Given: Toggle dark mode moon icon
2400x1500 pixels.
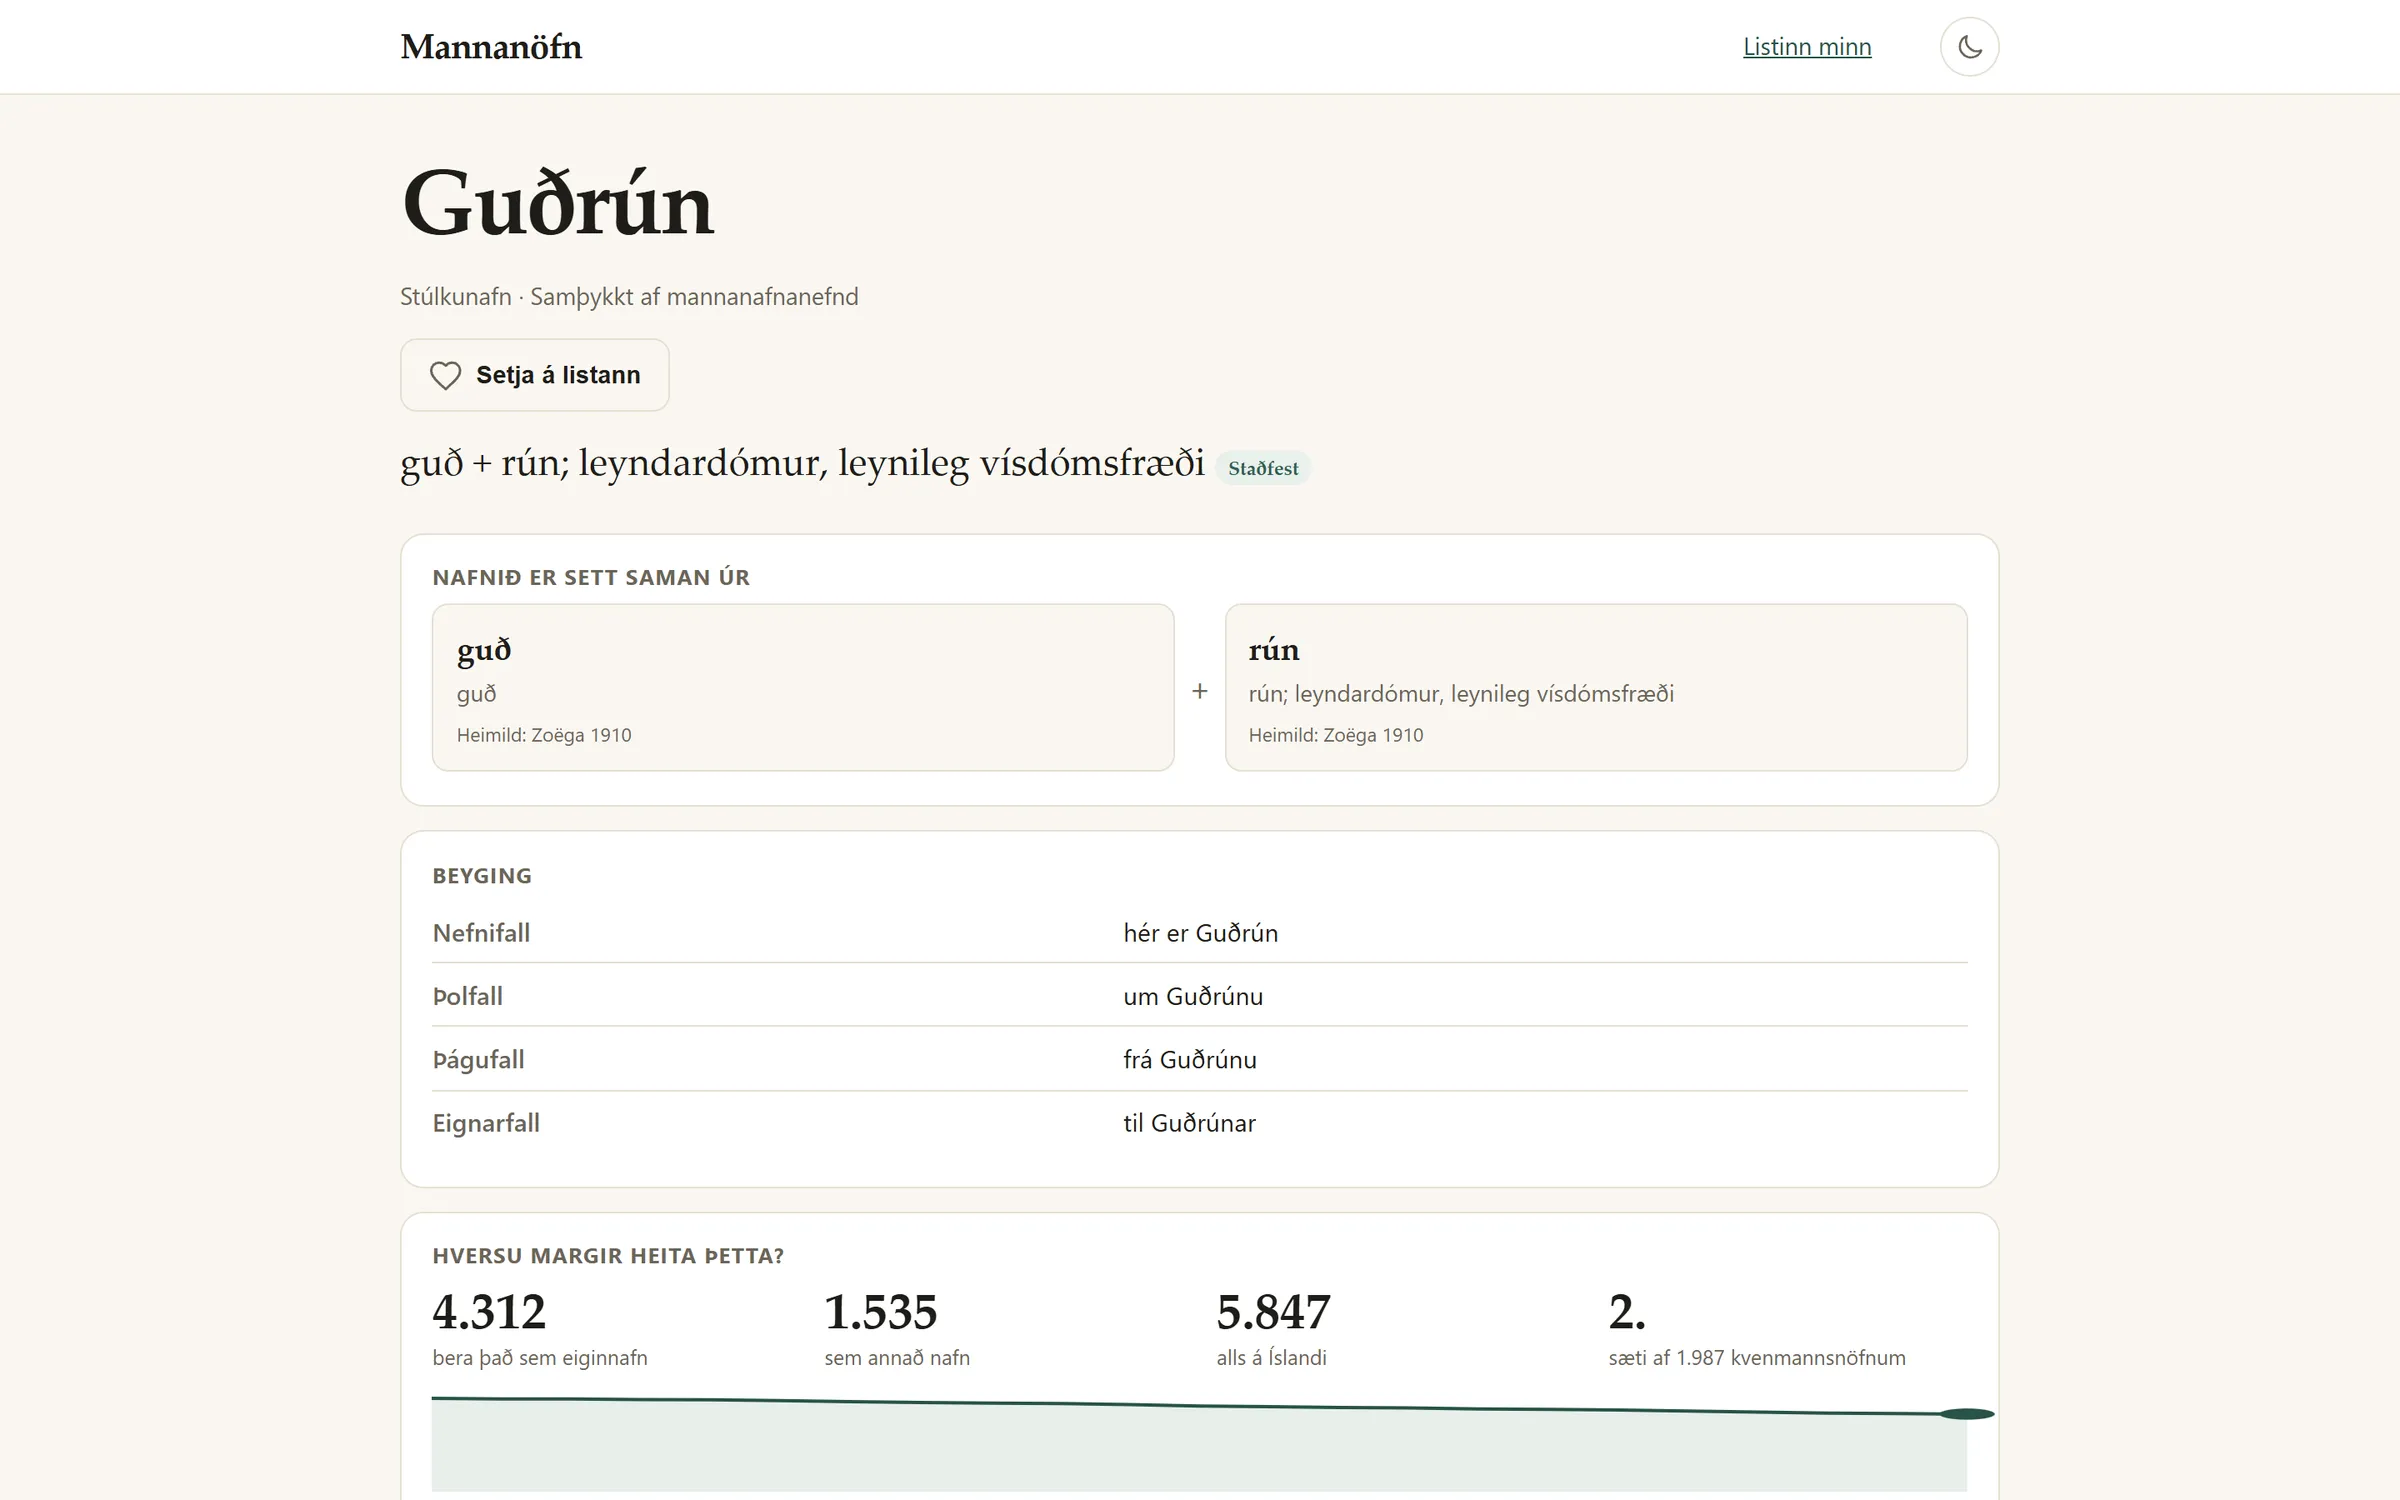Looking at the screenshot, I should coord(1969,47).
